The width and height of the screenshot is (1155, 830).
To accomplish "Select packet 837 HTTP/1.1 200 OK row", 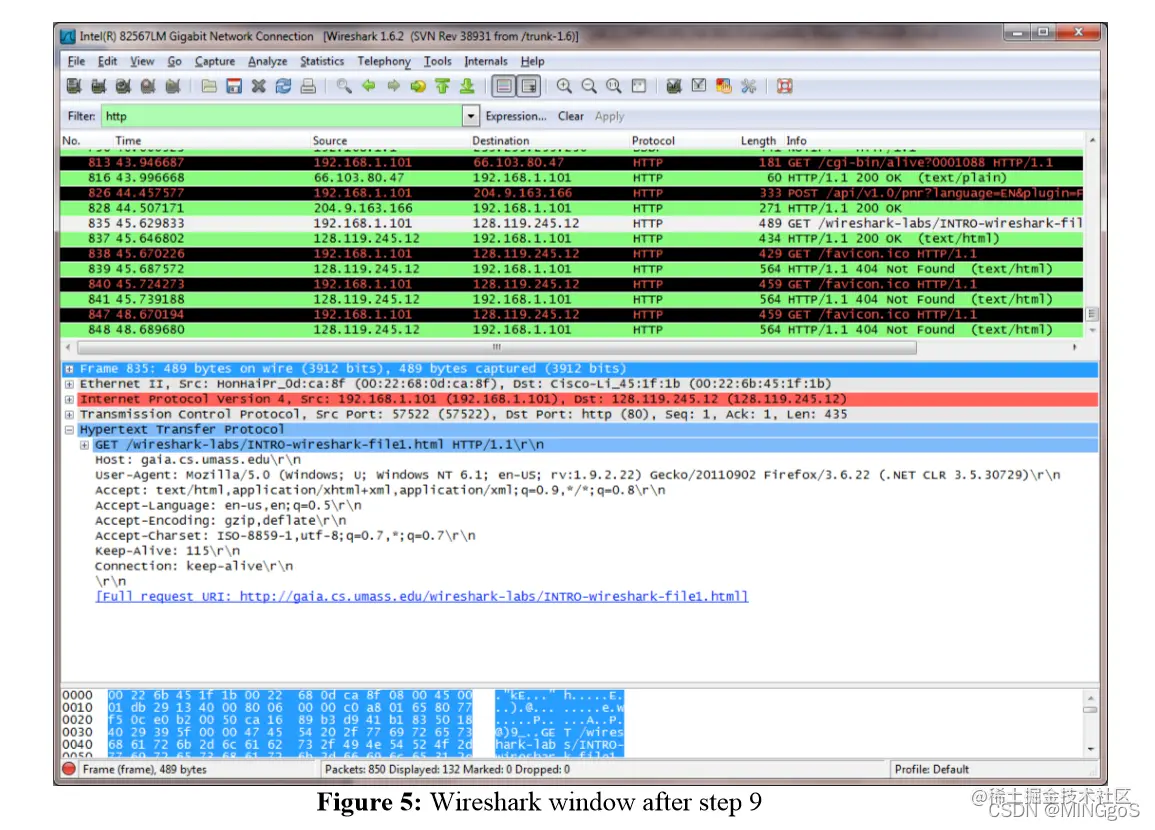I will coord(572,239).
